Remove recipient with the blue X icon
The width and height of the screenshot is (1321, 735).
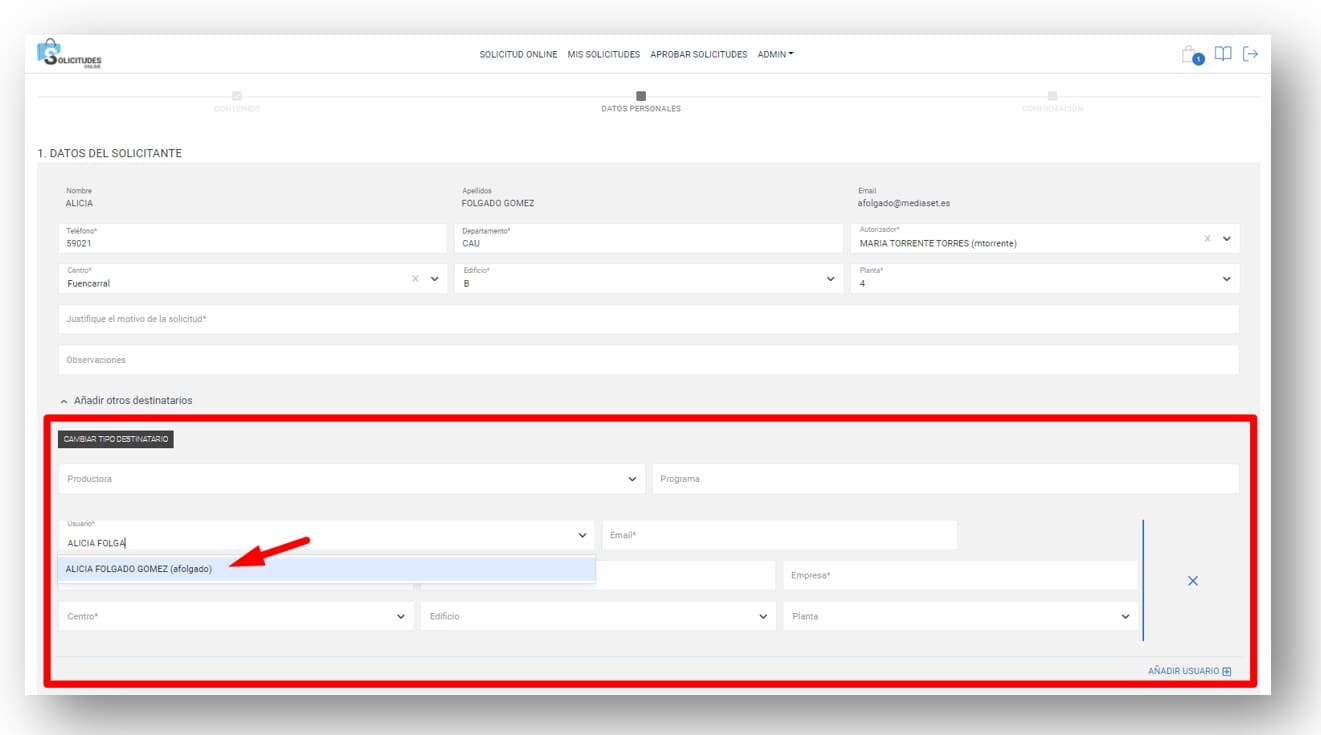1192,581
